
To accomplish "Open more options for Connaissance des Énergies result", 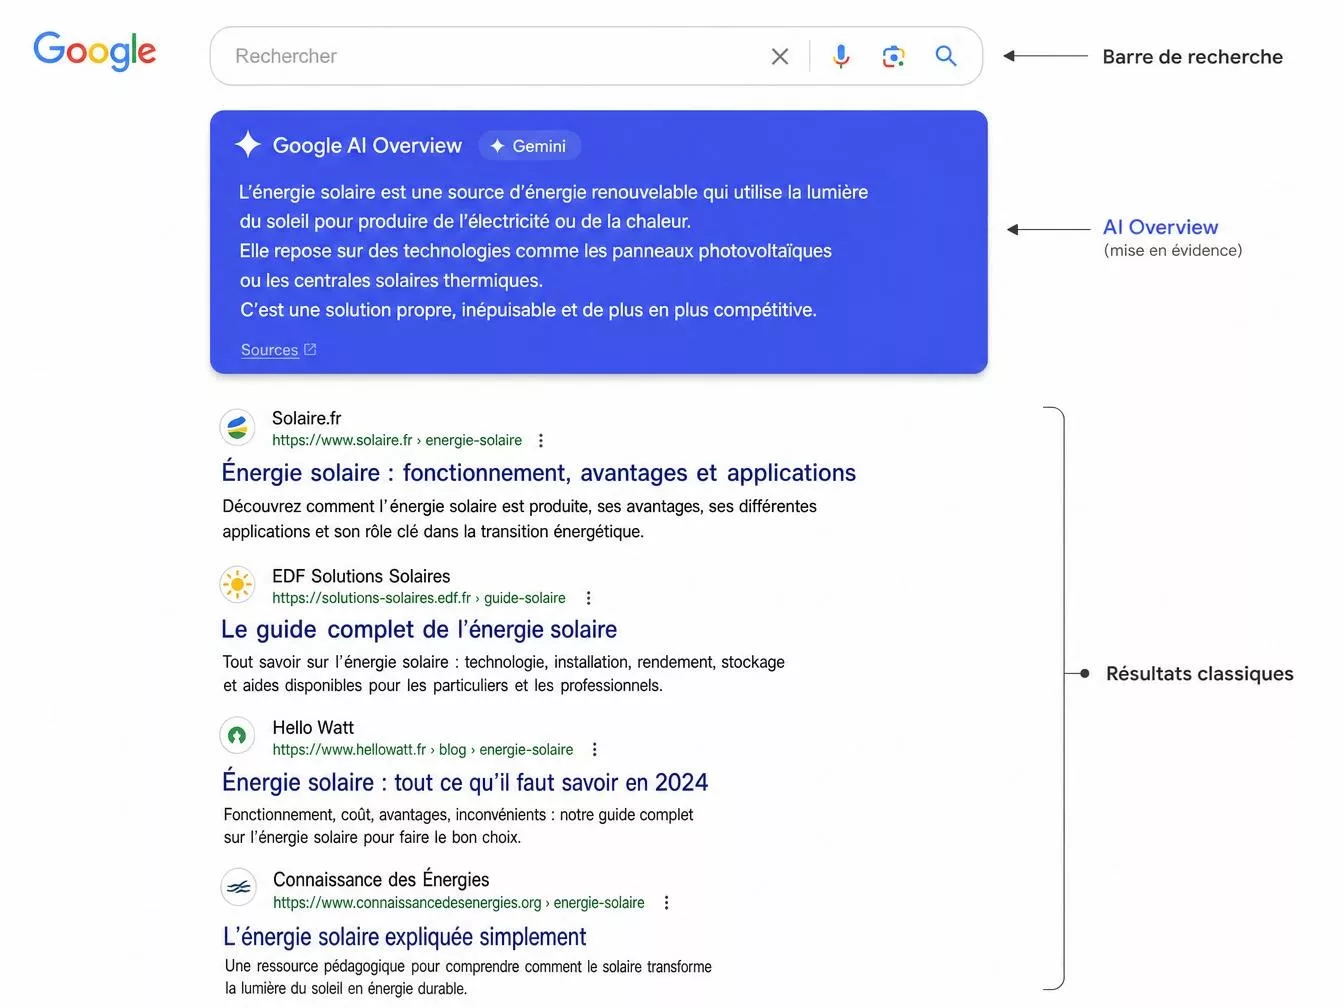I will [666, 903].
